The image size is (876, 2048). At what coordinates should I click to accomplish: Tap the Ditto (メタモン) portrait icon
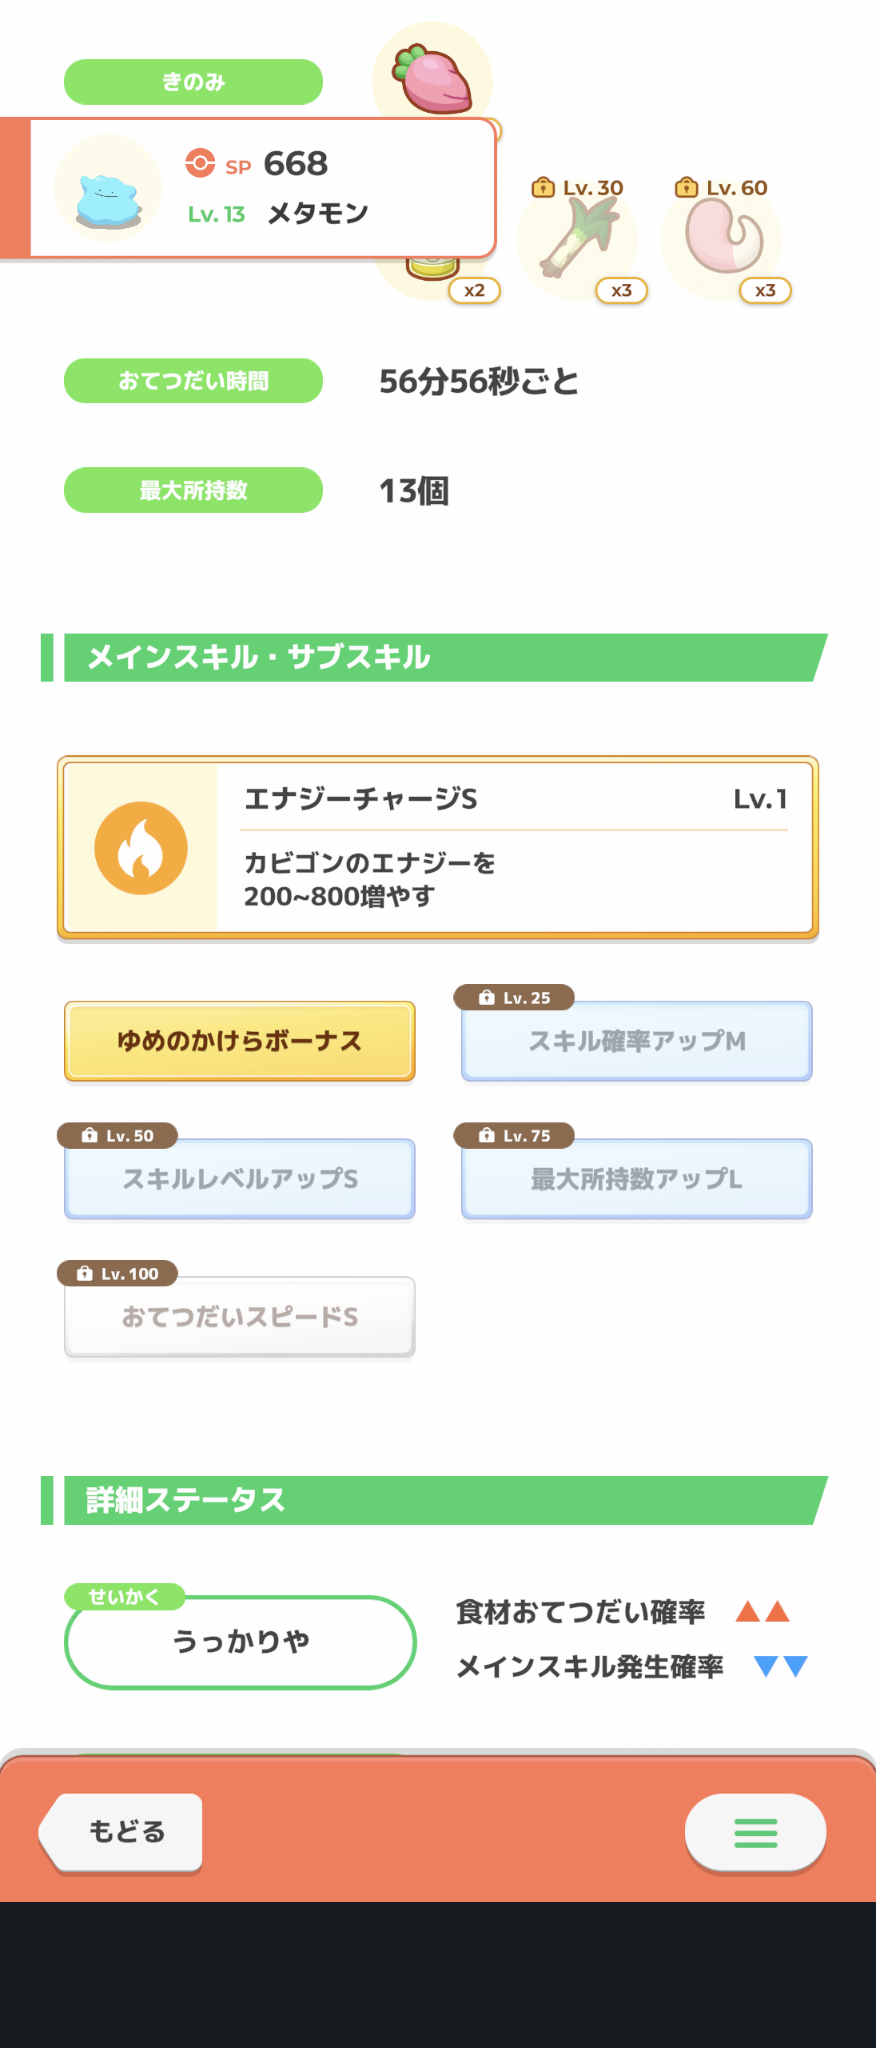pyautogui.click(x=108, y=188)
